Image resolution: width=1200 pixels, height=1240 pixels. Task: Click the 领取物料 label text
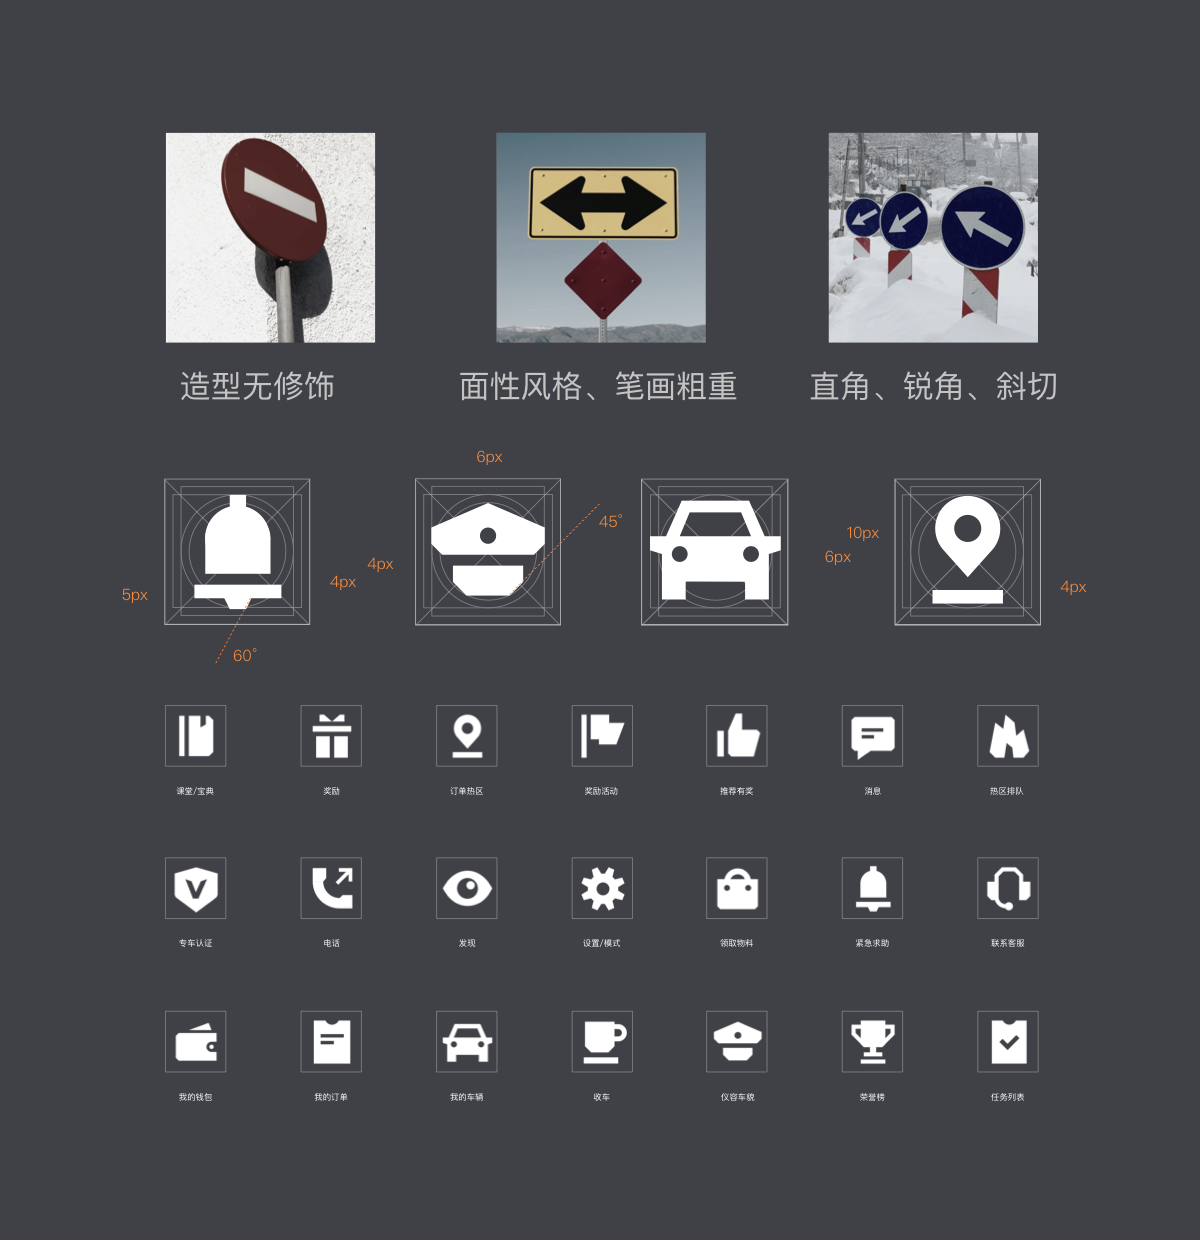pyautogui.click(x=737, y=943)
